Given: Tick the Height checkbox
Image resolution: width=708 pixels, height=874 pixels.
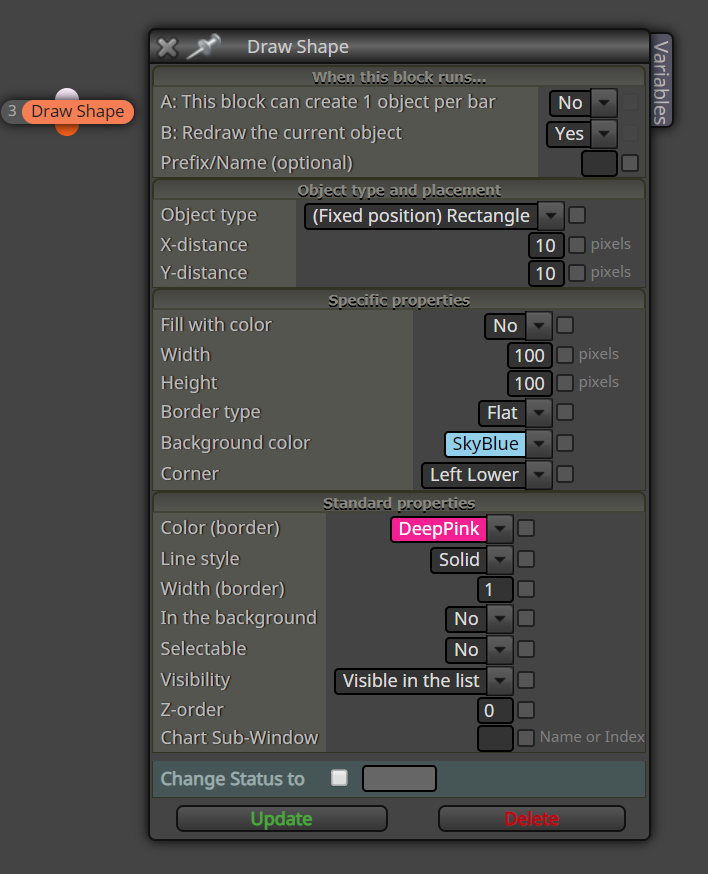Looking at the screenshot, I should 565,382.
